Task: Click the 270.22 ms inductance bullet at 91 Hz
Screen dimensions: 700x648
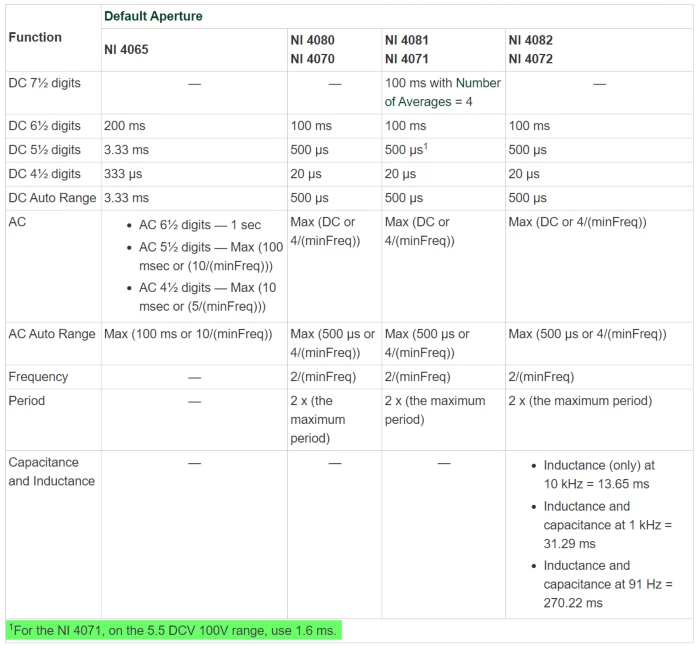Action: pyautogui.click(x=607, y=584)
